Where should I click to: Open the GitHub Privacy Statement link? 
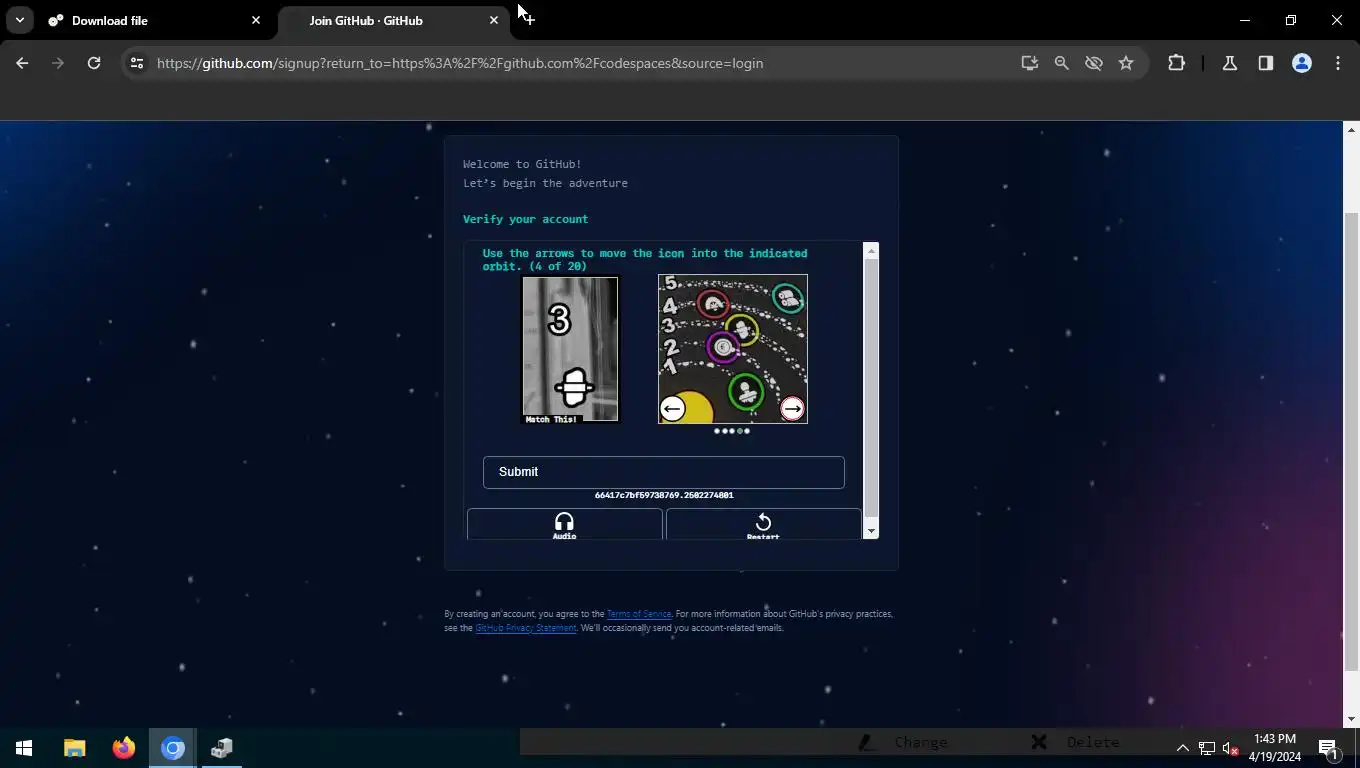tap(526, 628)
